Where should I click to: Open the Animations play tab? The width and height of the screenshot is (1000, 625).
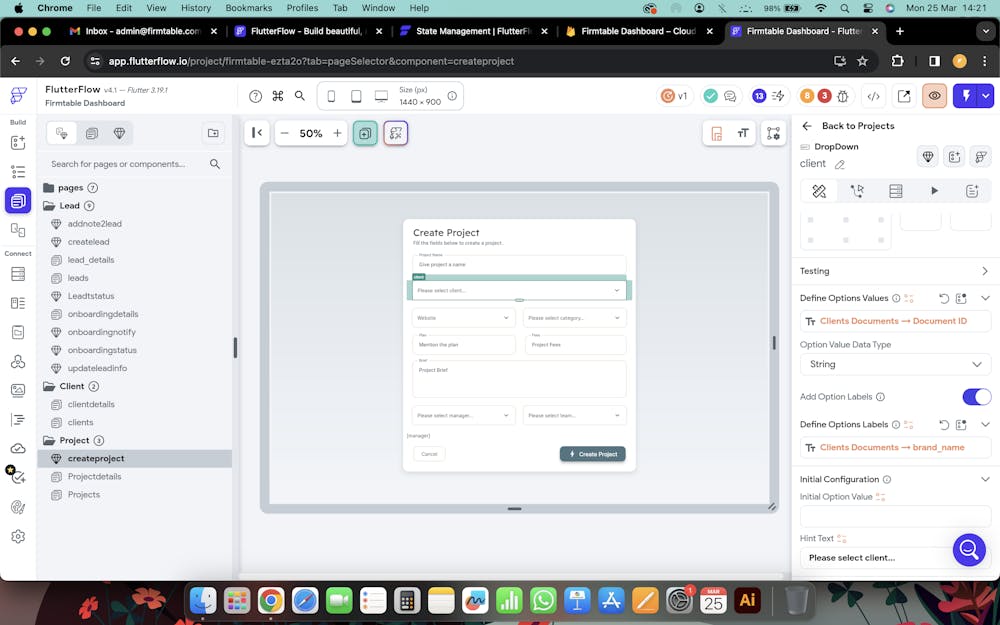[x=934, y=191]
